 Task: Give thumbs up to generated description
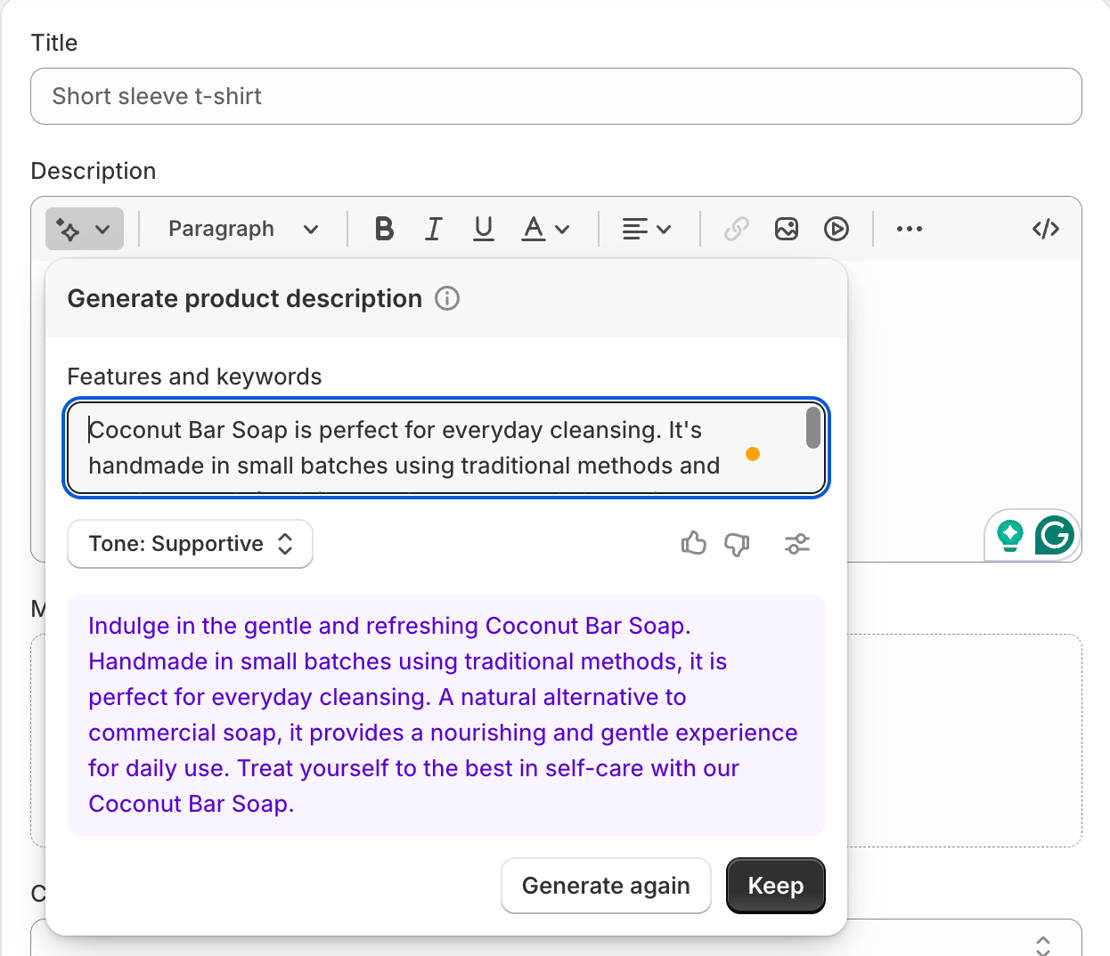tap(694, 544)
